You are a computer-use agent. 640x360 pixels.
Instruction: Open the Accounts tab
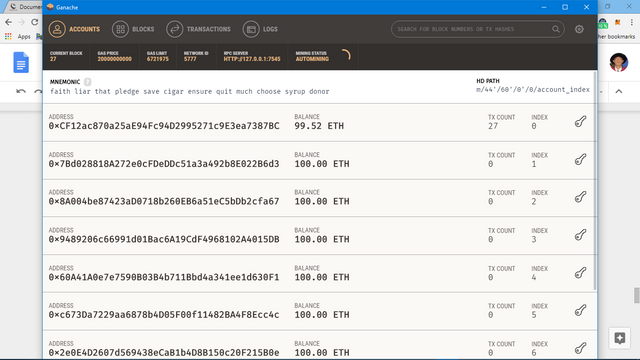(x=74, y=29)
